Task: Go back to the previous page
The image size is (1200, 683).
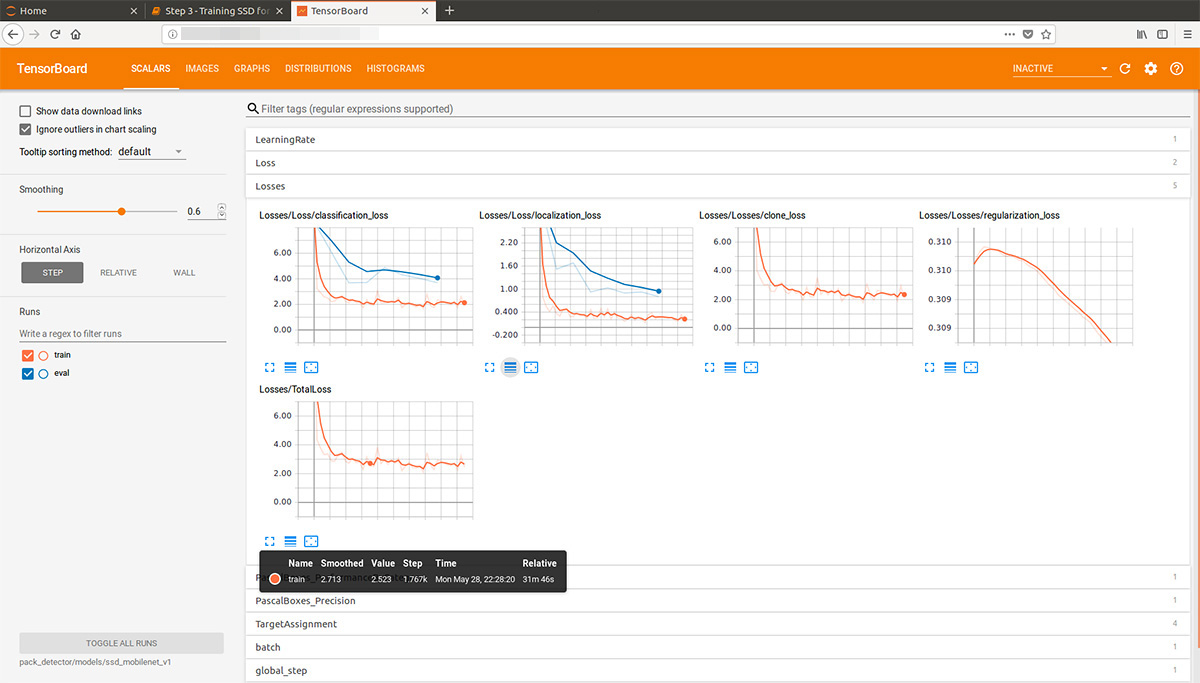Action: pyautogui.click(x=14, y=34)
